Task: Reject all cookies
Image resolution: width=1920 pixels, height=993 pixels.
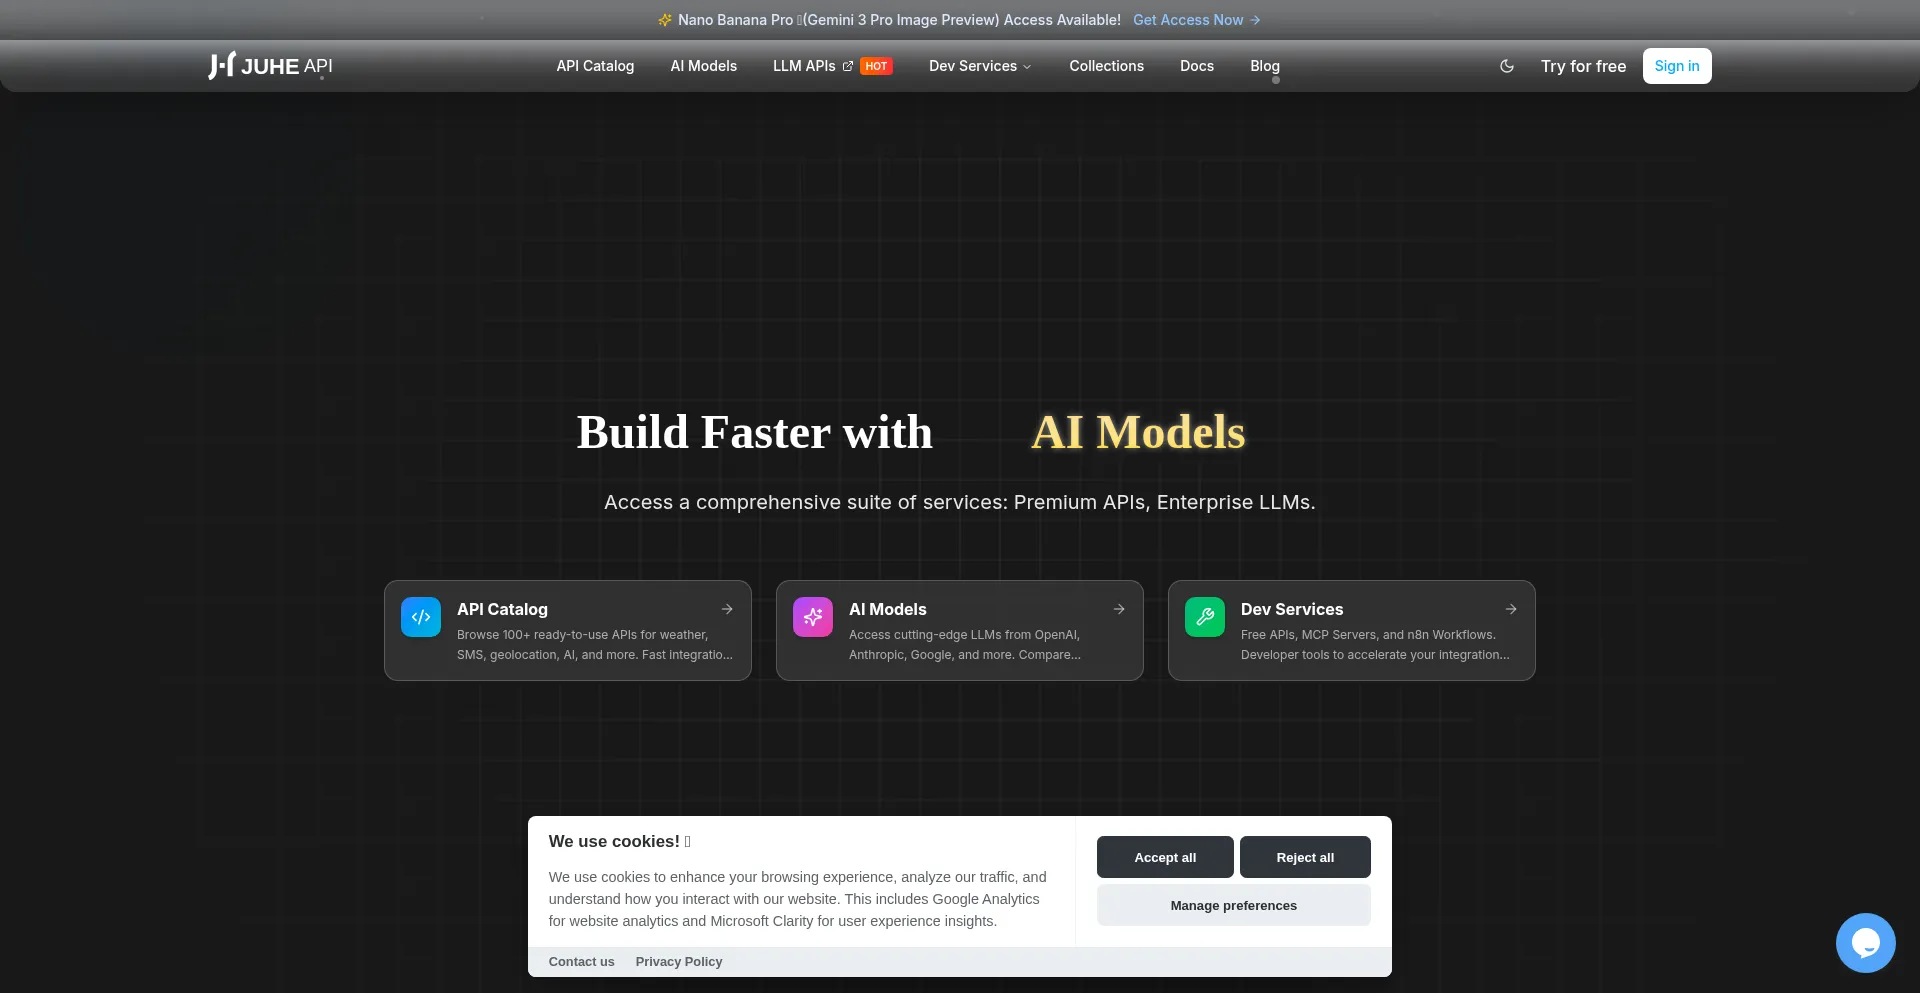Action: [x=1305, y=857]
